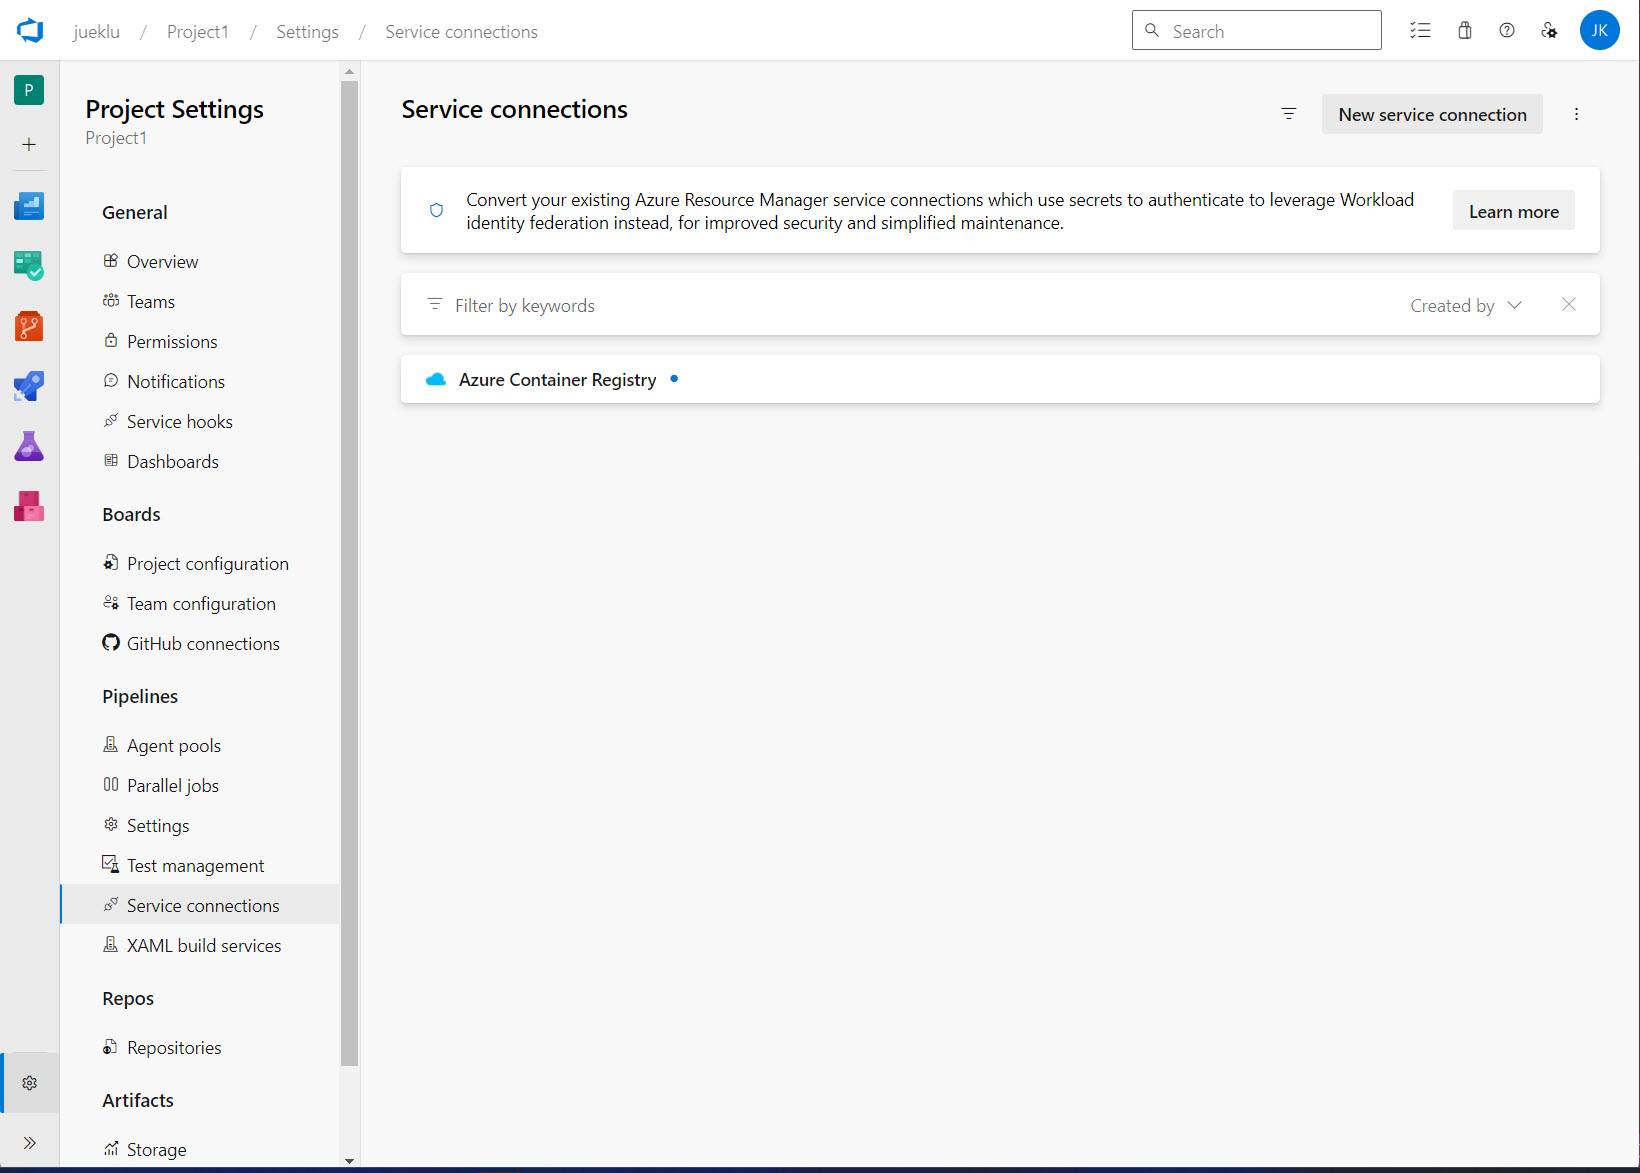Toggle the filter bar icon
Viewport: 1640px width, 1173px height.
(x=1289, y=114)
